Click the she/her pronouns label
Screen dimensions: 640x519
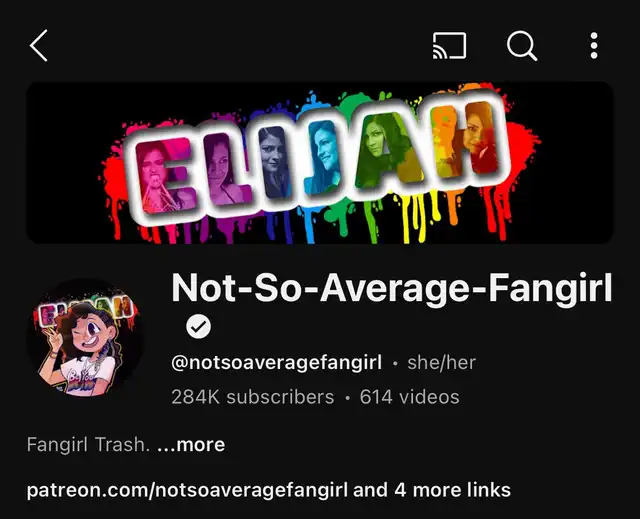(441, 362)
